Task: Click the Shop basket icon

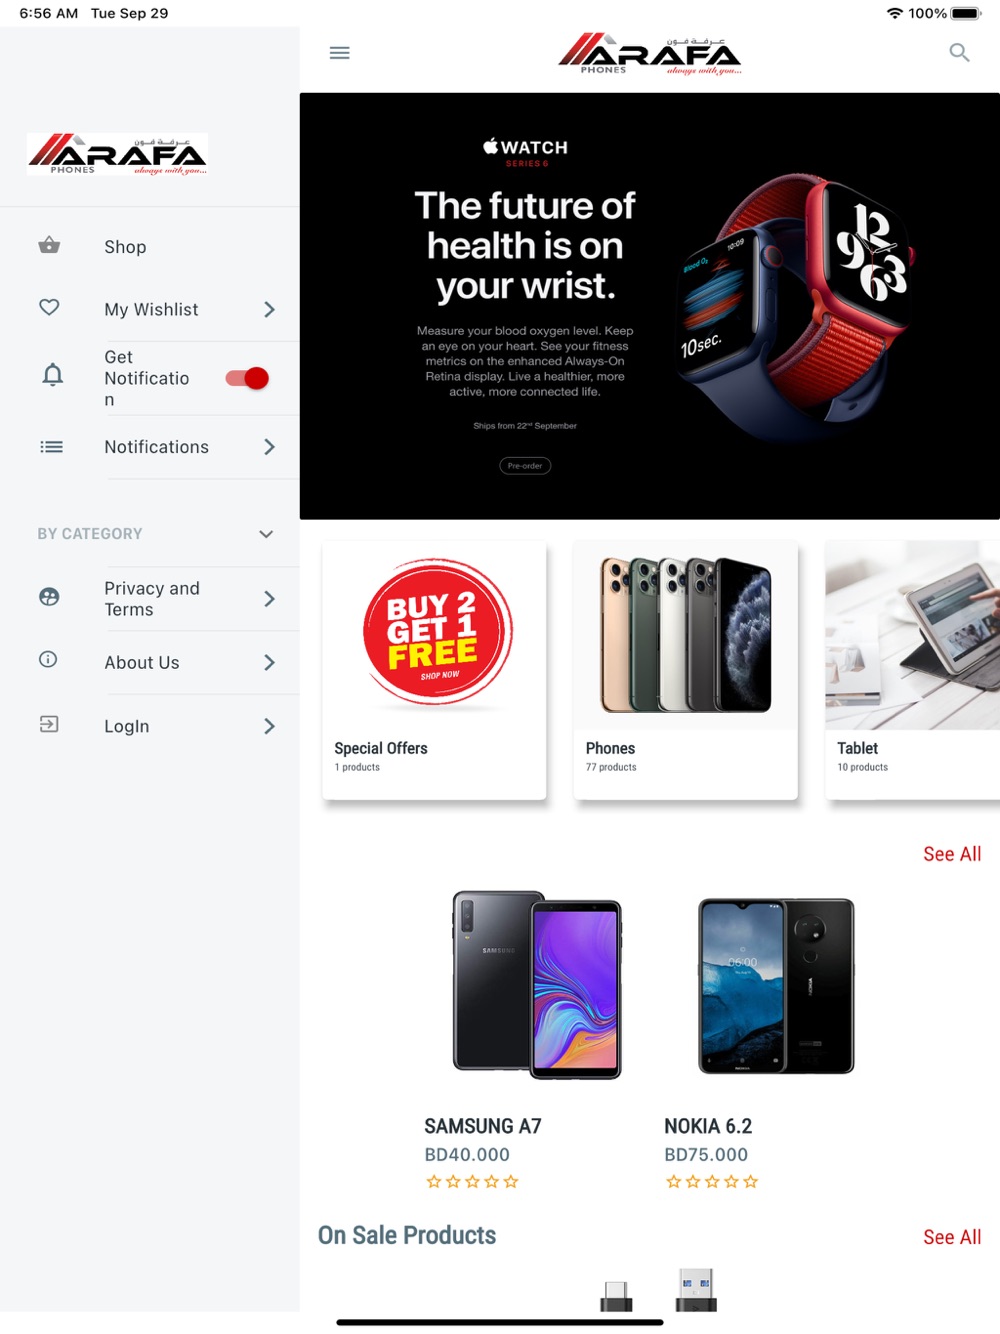Action: pos(49,245)
